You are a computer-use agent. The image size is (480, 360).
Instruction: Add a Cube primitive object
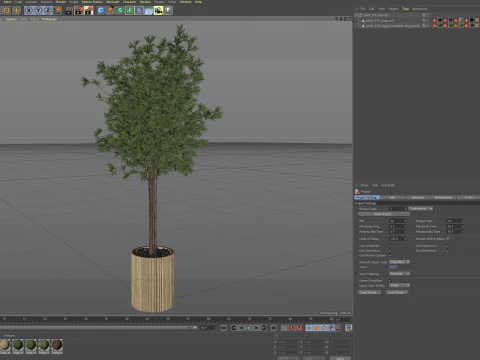pyautogui.click(x=101, y=11)
